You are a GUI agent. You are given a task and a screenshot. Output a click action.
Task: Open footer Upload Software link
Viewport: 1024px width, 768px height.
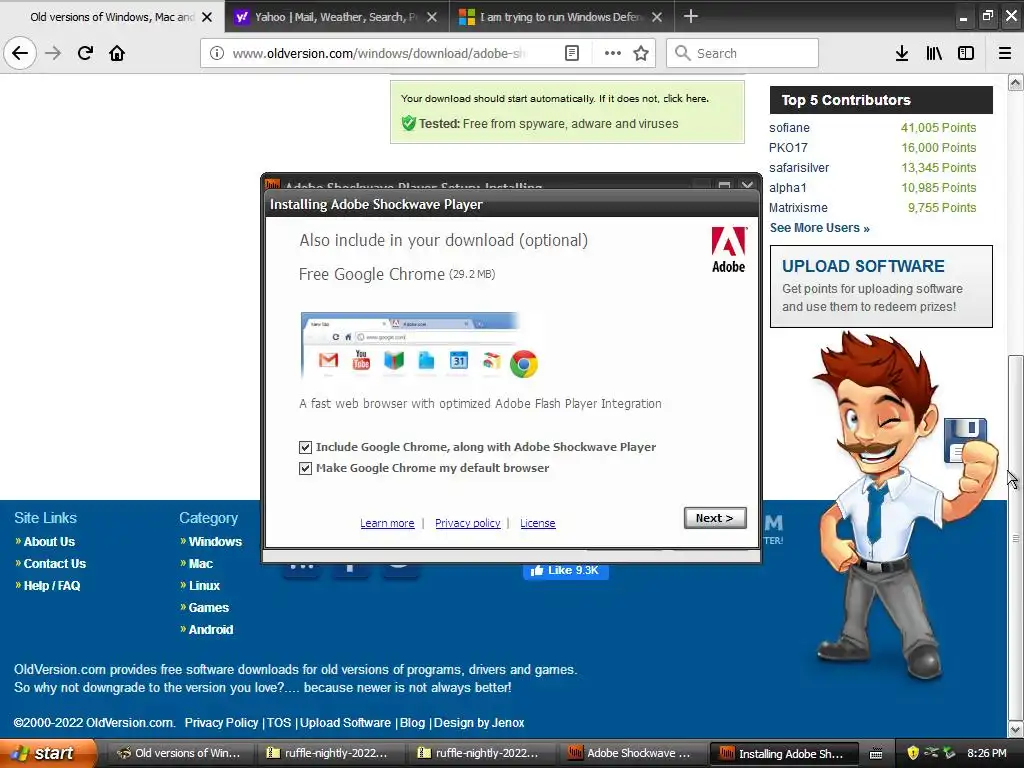click(x=345, y=723)
